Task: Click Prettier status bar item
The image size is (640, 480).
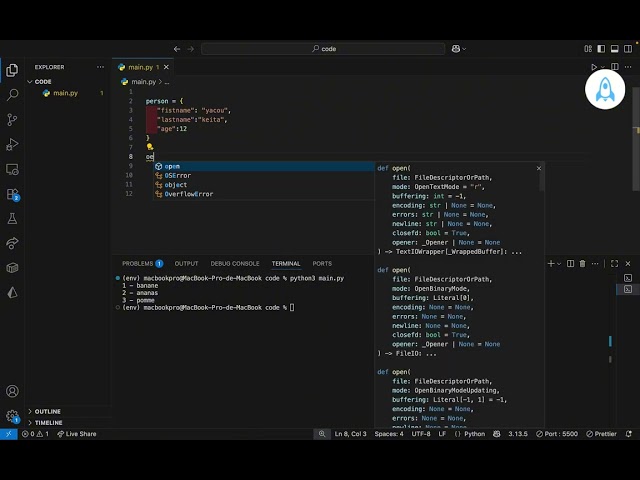Action: click(x=601, y=434)
